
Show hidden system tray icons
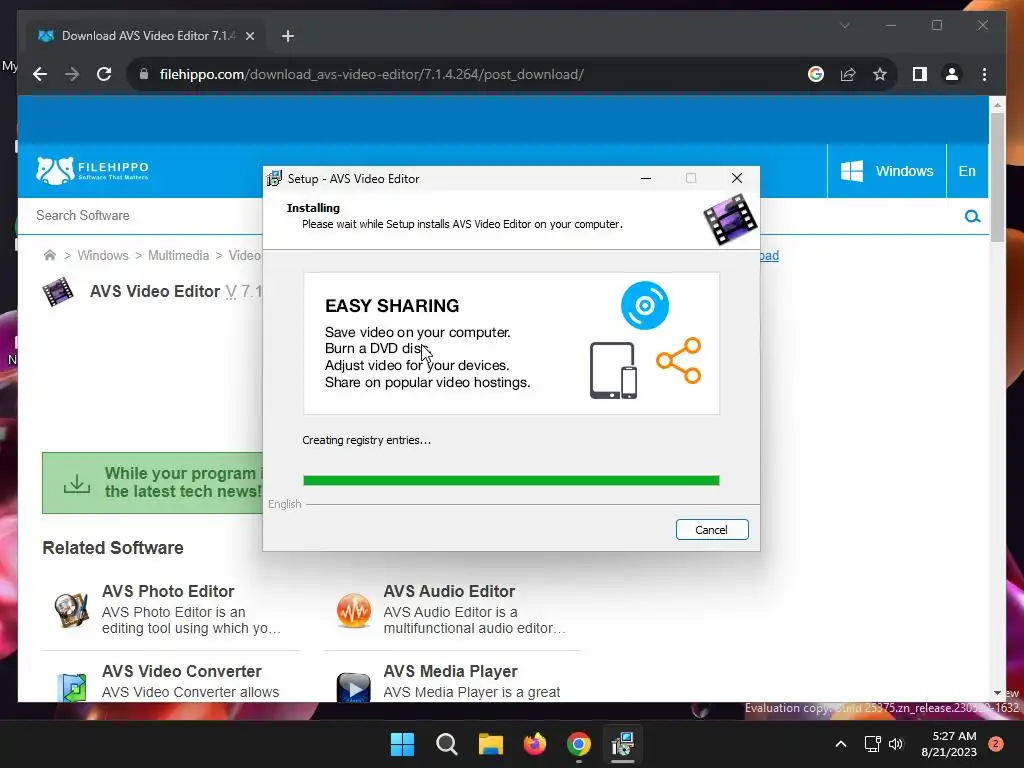click(x=841, y=744)
